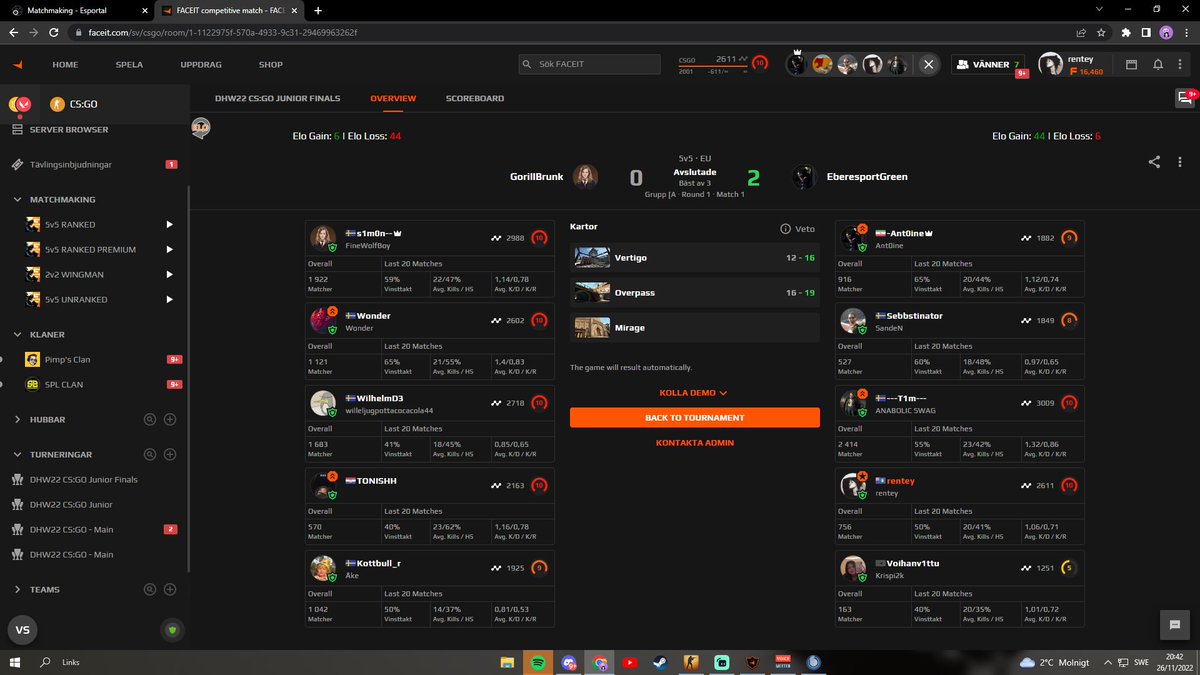Image resolution: width=1200 pixels, height=675 pixels.
Task: Open YouTube app from the taskbar
Action: (x=630, y=662)
